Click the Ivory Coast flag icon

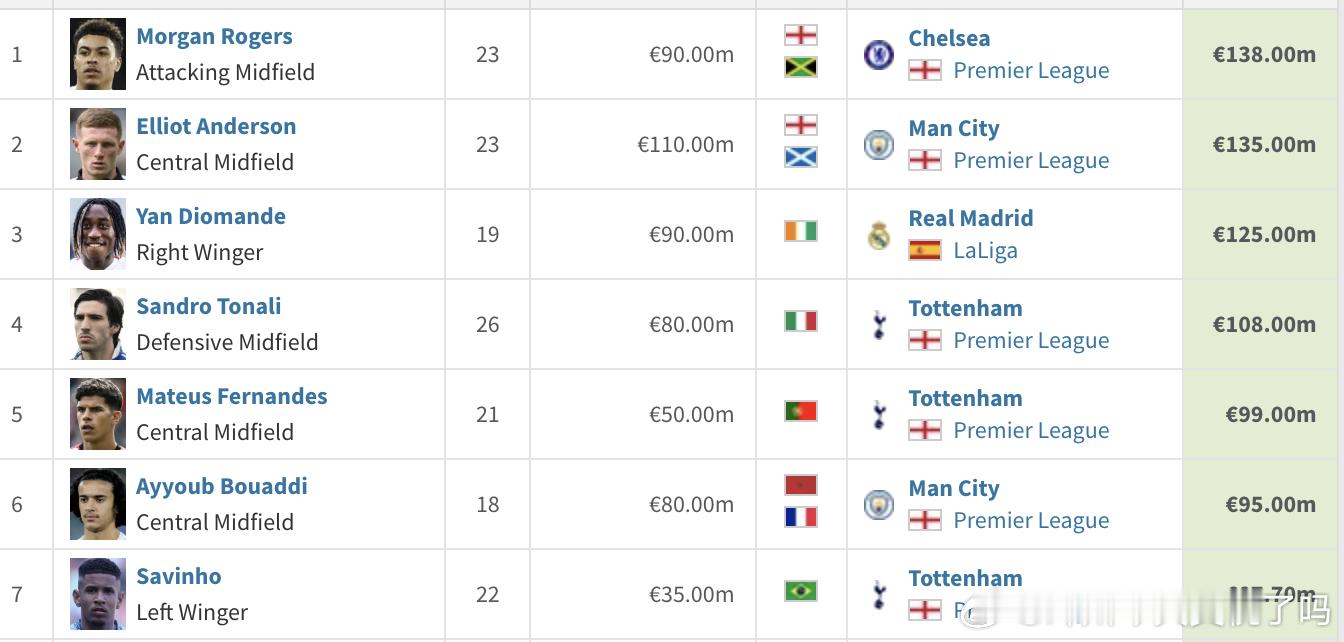tap(801, 231)
